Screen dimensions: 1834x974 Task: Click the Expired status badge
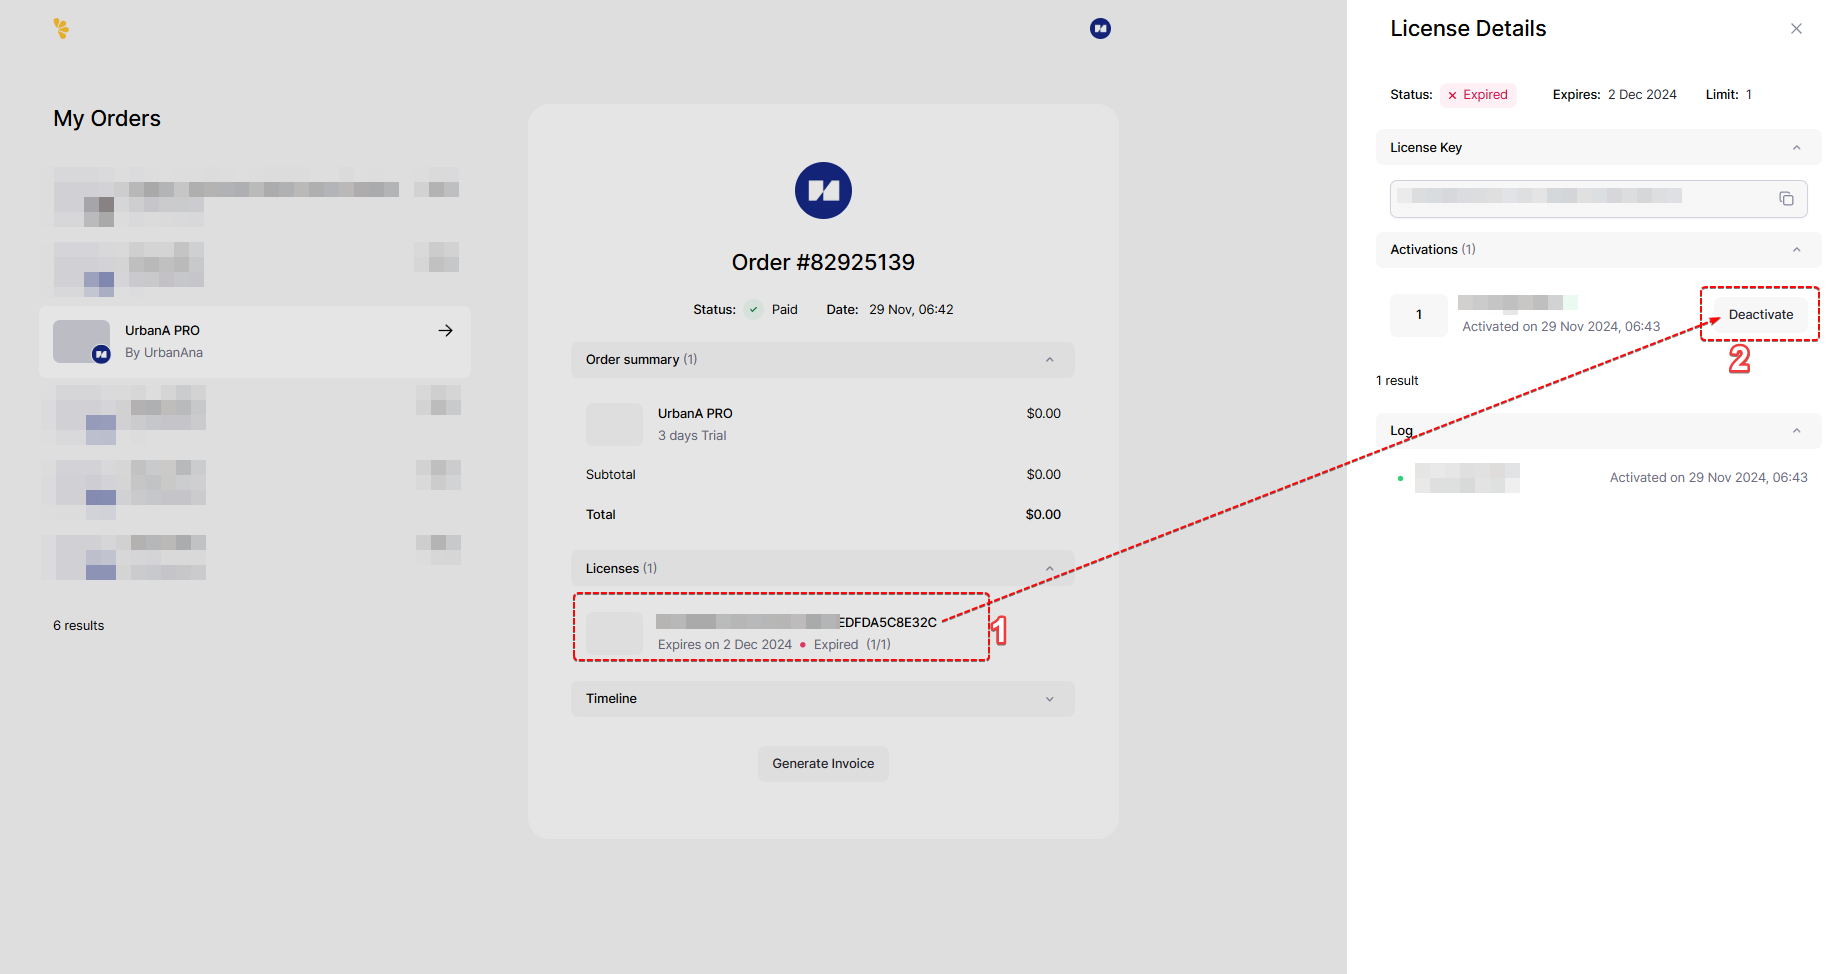tap(1478, 95)
